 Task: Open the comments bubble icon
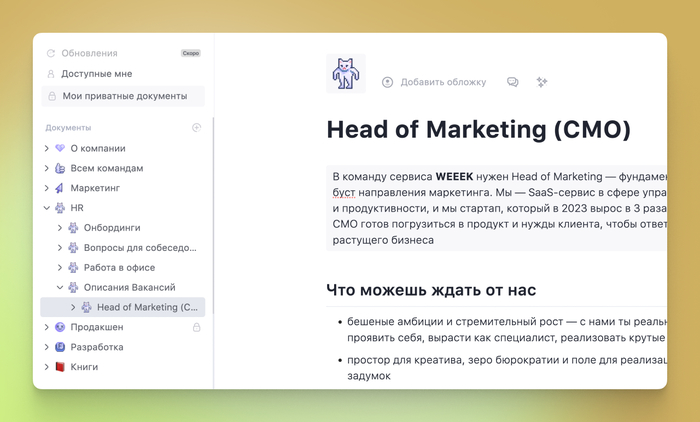513,82
